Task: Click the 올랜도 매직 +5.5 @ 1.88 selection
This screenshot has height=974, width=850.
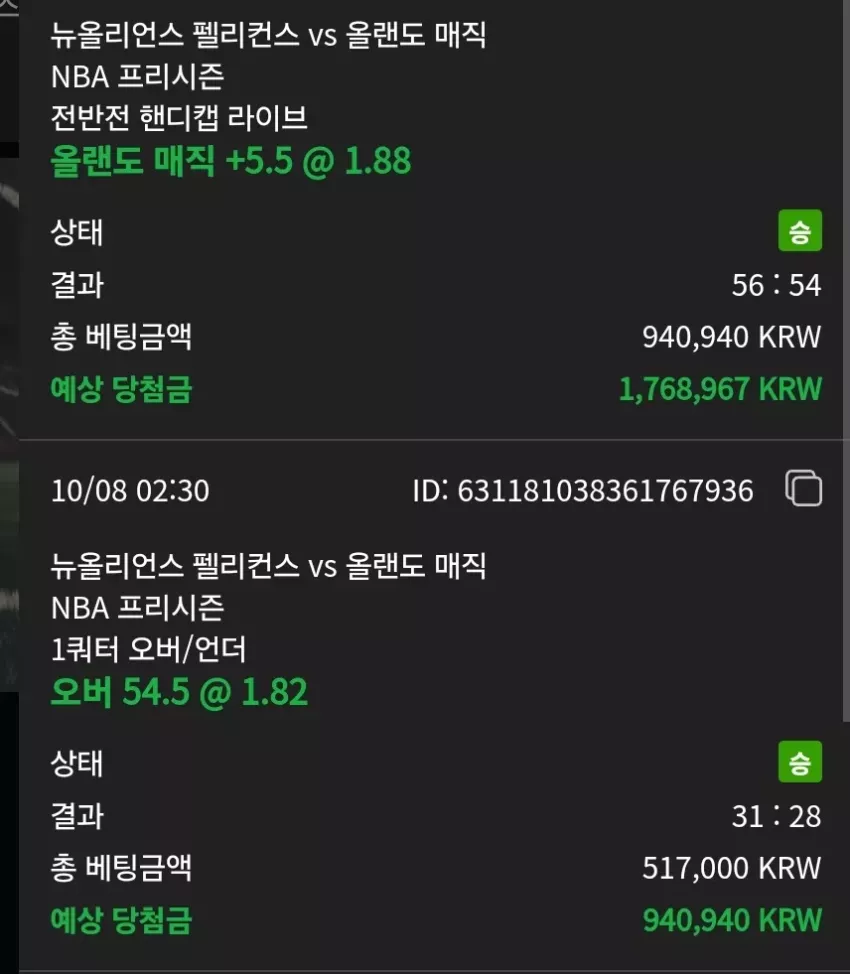Action: point(231,160)
